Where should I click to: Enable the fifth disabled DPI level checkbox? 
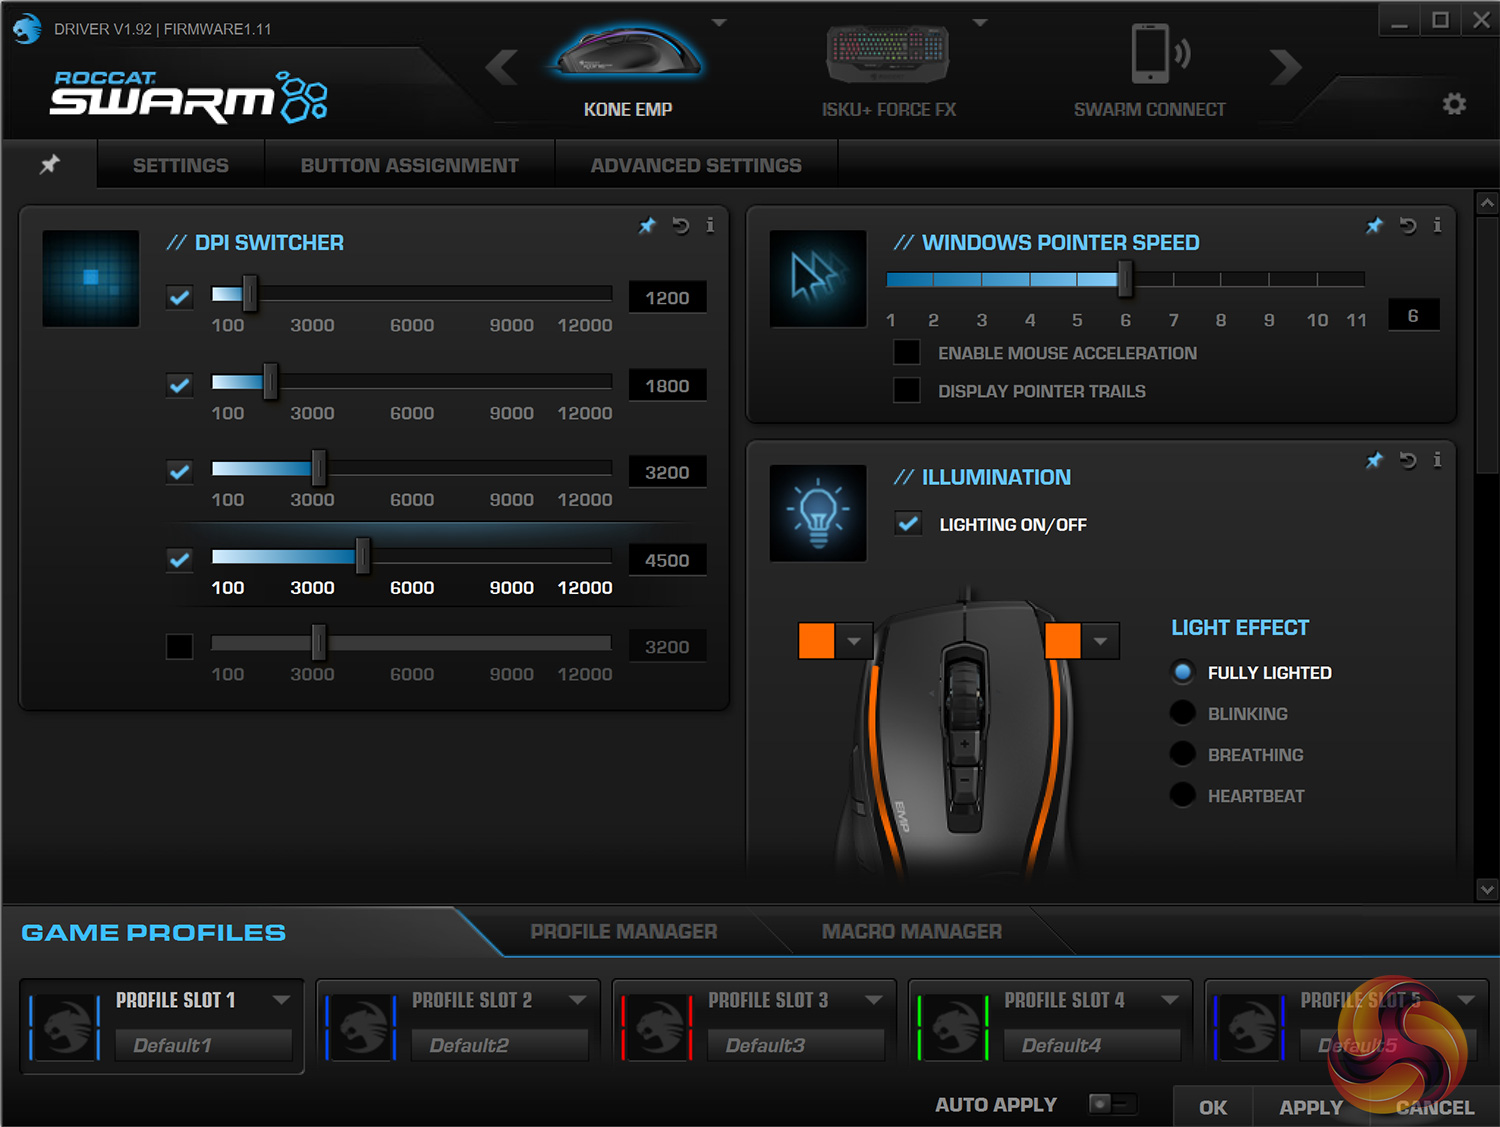180,646
